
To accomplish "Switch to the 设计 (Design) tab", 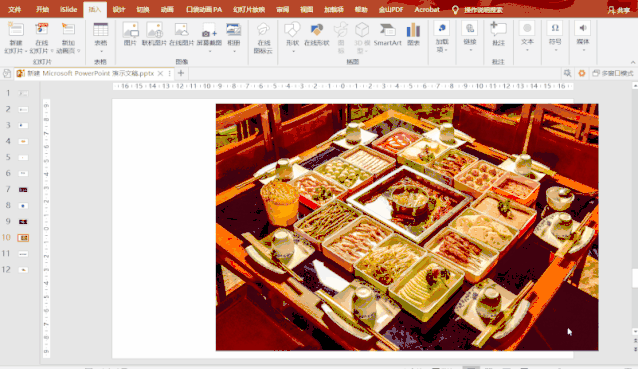I will click(119, 9).
